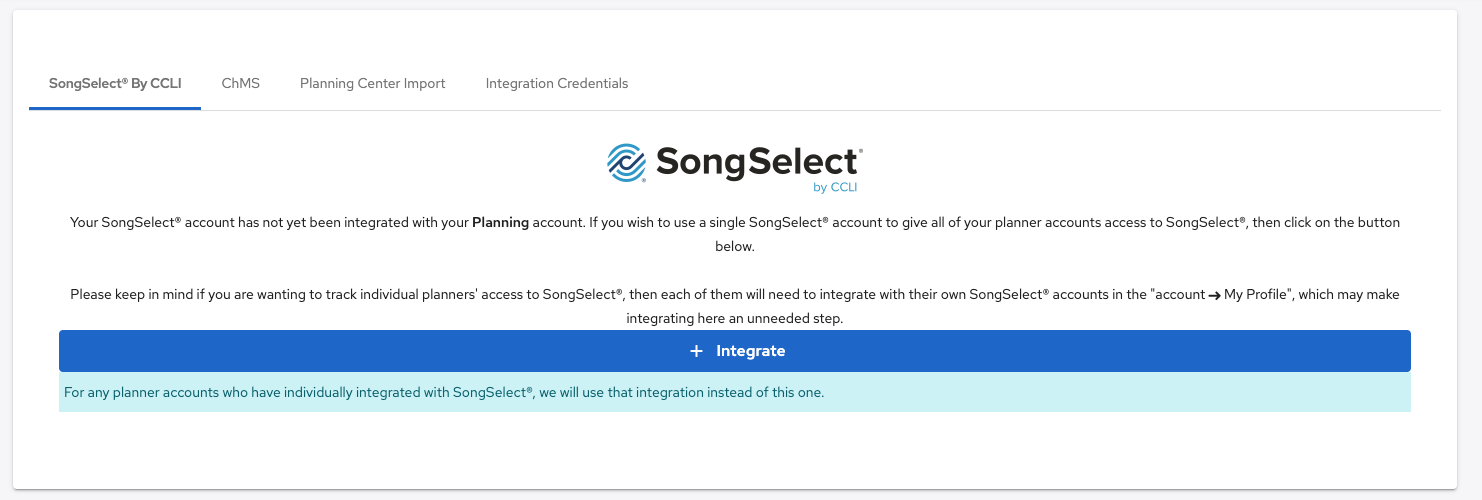Image resolution: width=1482 pixels, height=500 pixels.
Task: Click the "by CCLI" text under logo
Action: 835,187
